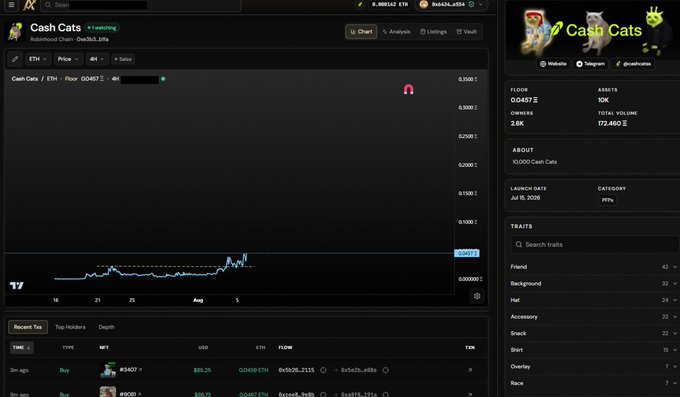Open the 0.000142 ETH balance

[390, 4]
